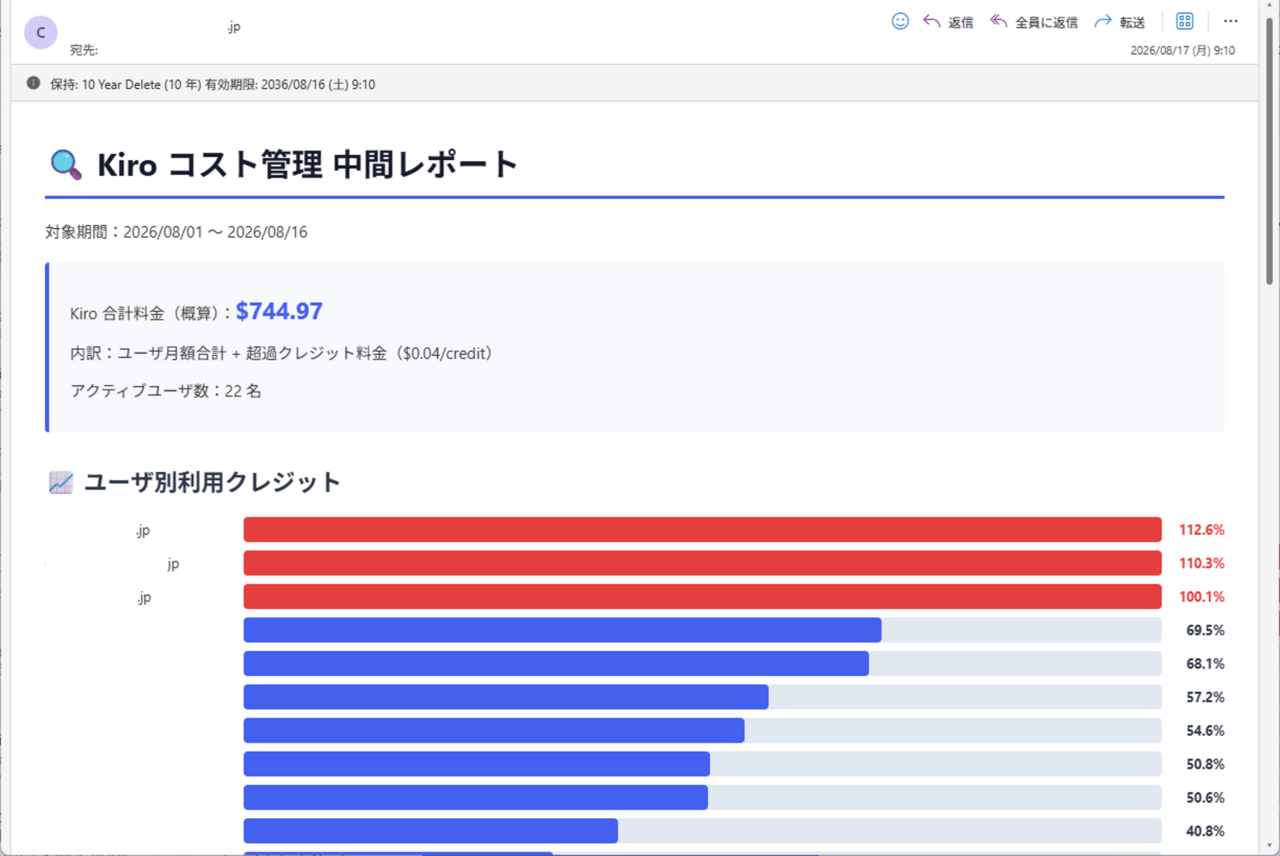Open the apps grid icon in header
The height and width of the screenshot is (856, 1280).
point(1185,21)
